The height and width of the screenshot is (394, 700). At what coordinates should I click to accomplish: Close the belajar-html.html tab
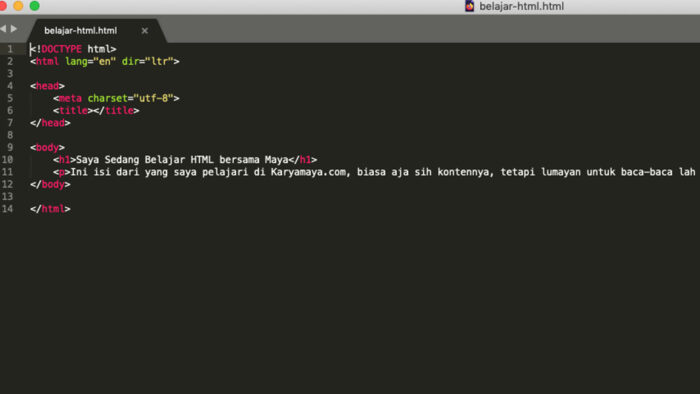[x=145, y=31]
